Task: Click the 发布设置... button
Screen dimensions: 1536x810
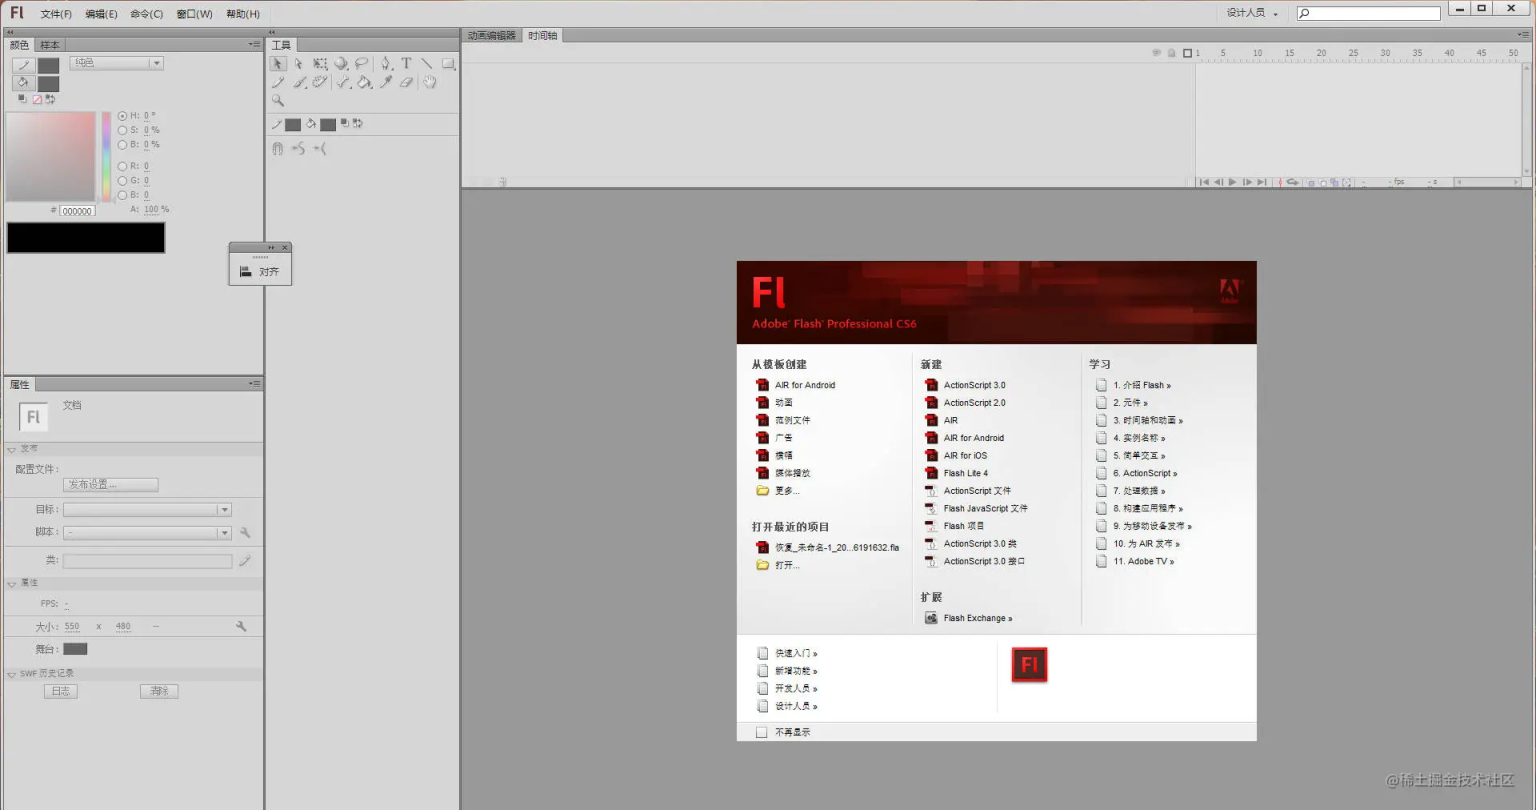Action: (x=110, y=485)
